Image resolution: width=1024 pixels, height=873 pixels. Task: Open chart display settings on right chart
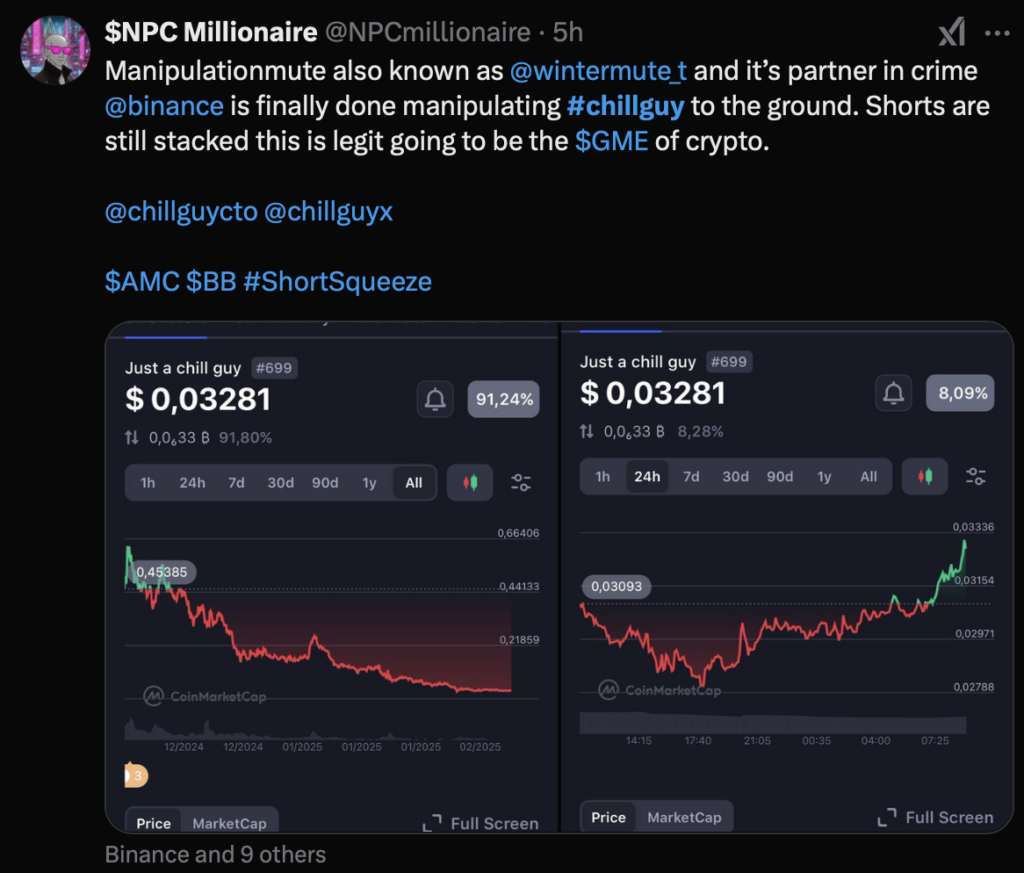(x=975, y=476)
